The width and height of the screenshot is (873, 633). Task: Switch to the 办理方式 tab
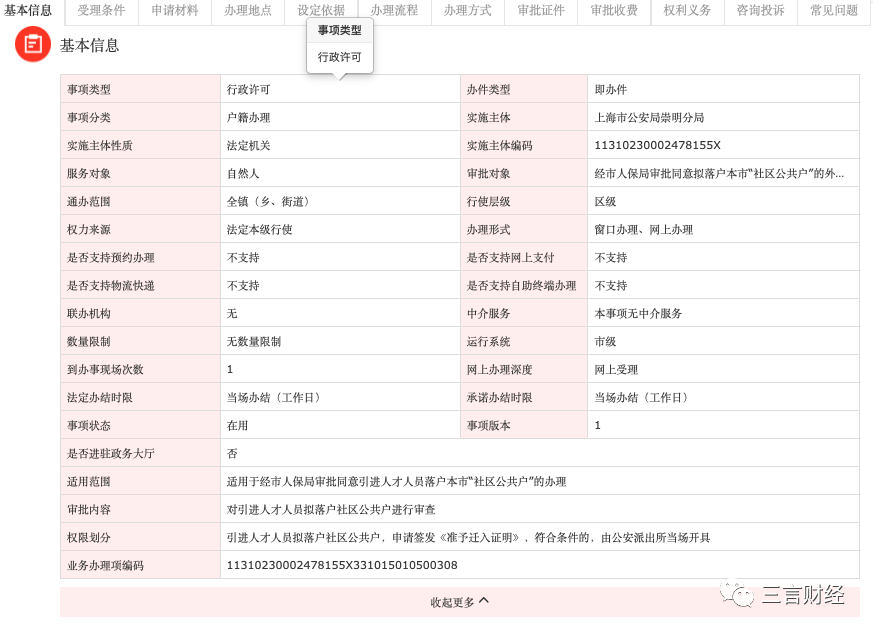(x=468, y=10)
